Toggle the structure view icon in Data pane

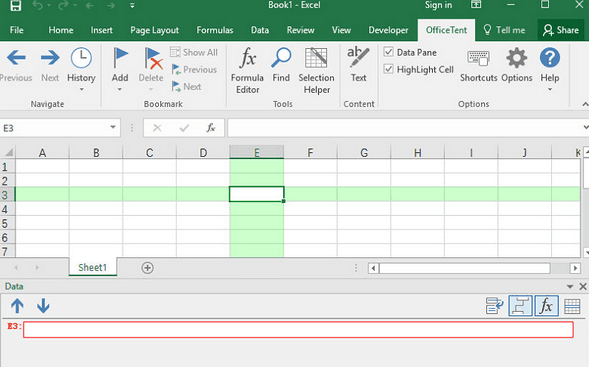520,306
